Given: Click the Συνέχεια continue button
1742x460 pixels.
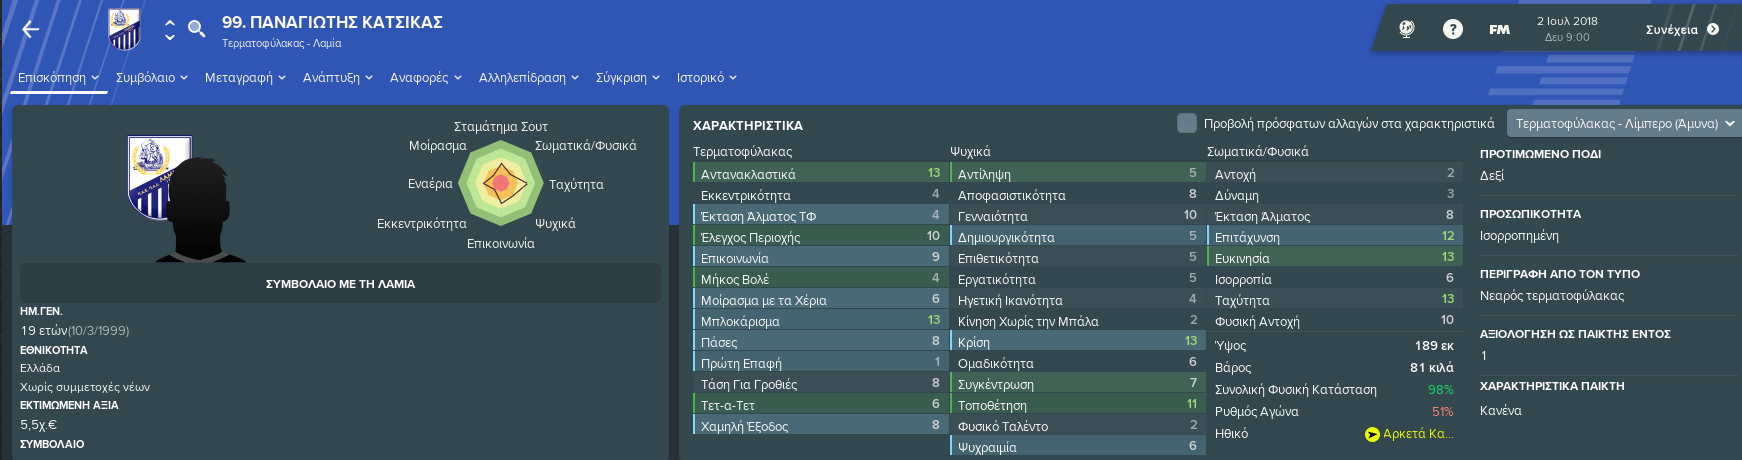Looking at the screenshot, I should click(1682, 29).
